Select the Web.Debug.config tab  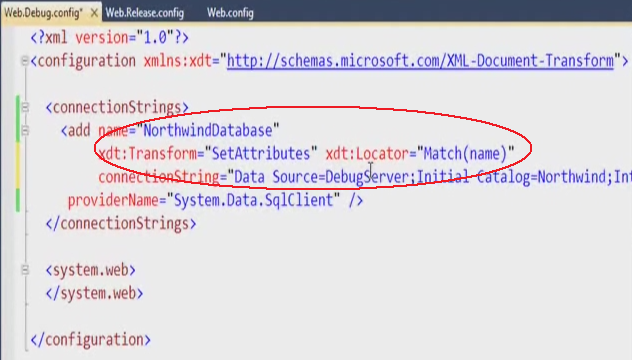pyautogui.click(x=42, y=13)
